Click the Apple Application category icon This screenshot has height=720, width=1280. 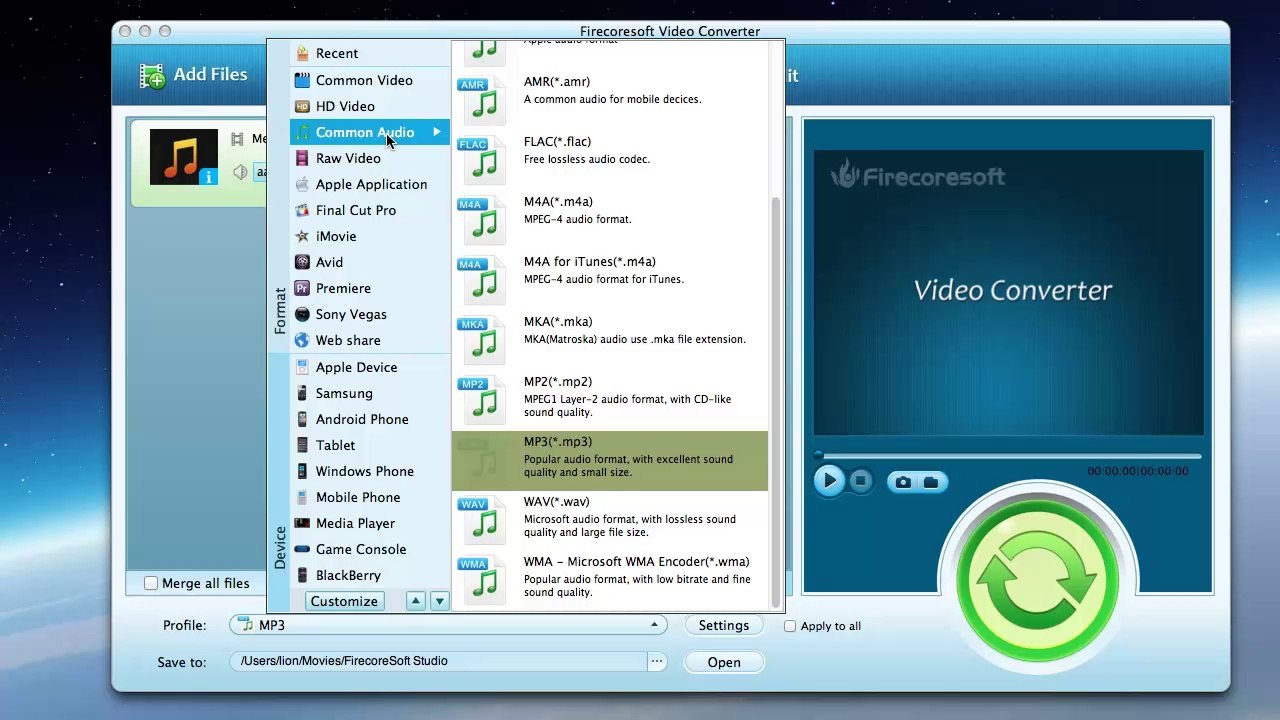point(302,184)
